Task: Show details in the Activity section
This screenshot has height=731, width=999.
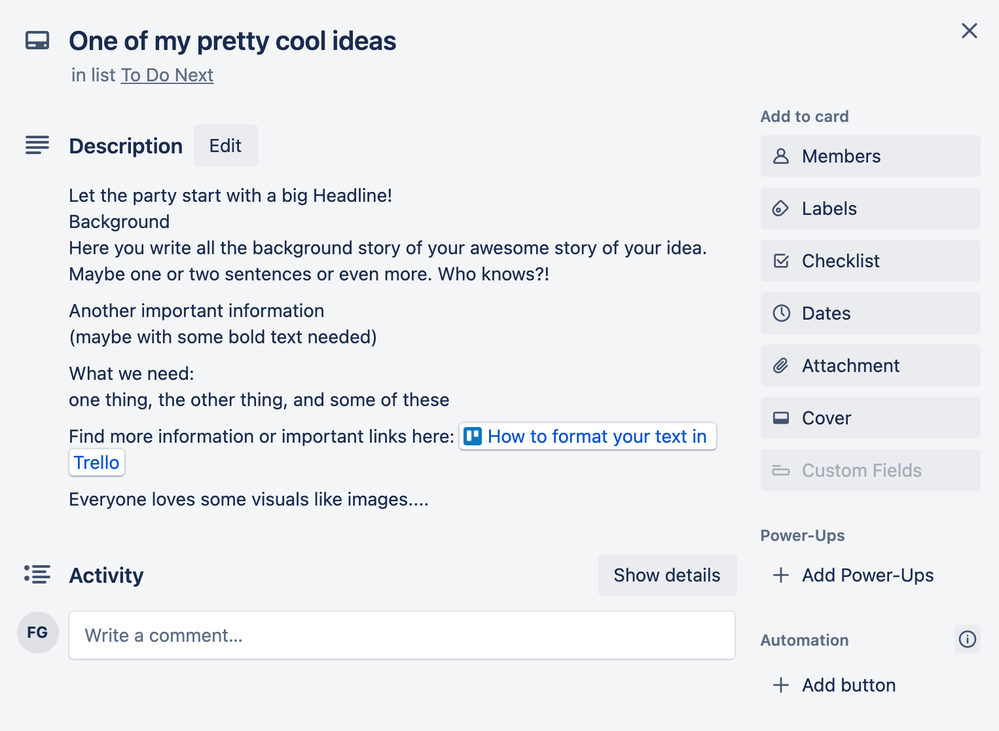Action: [667, 575]
